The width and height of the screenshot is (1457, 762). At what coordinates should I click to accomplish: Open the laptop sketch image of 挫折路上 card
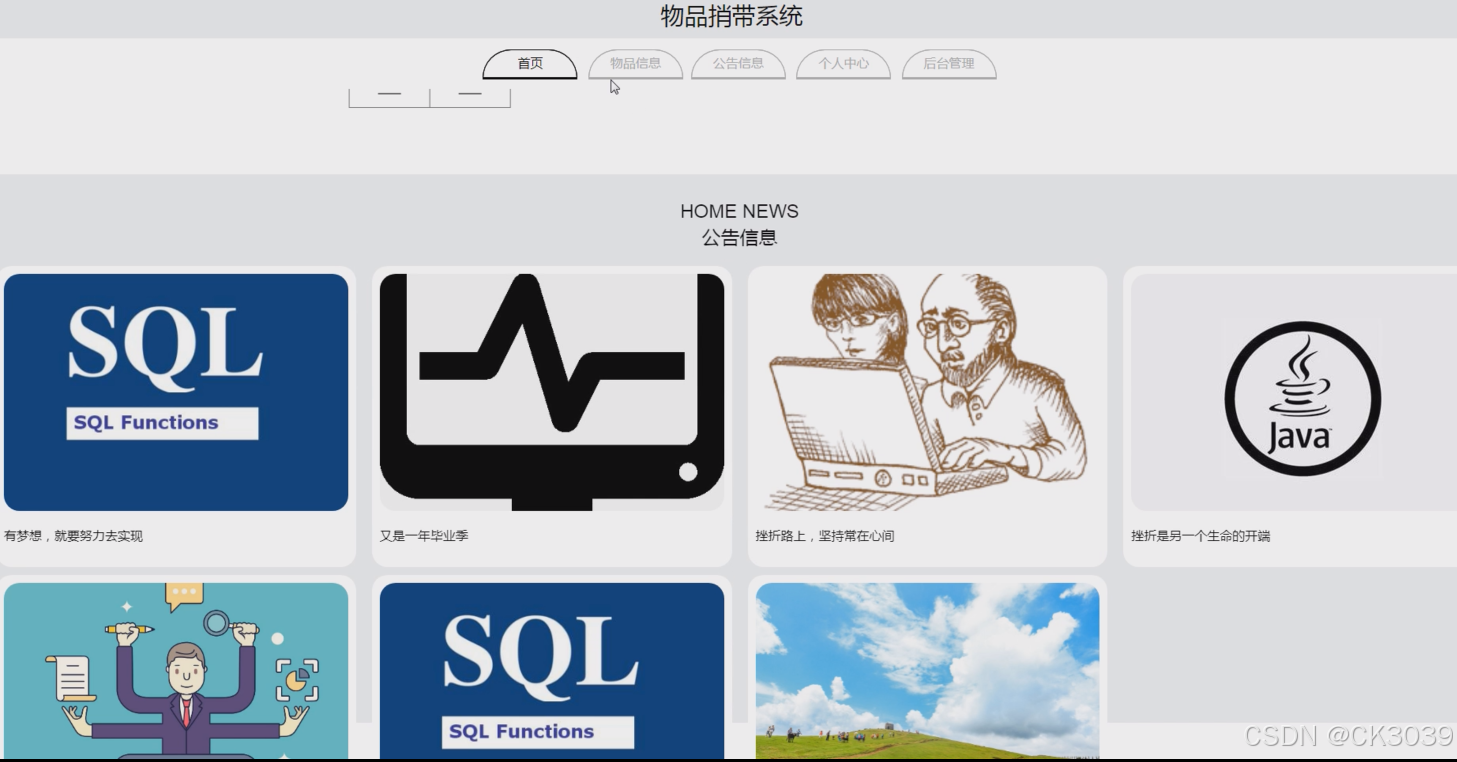coord(927,392)
